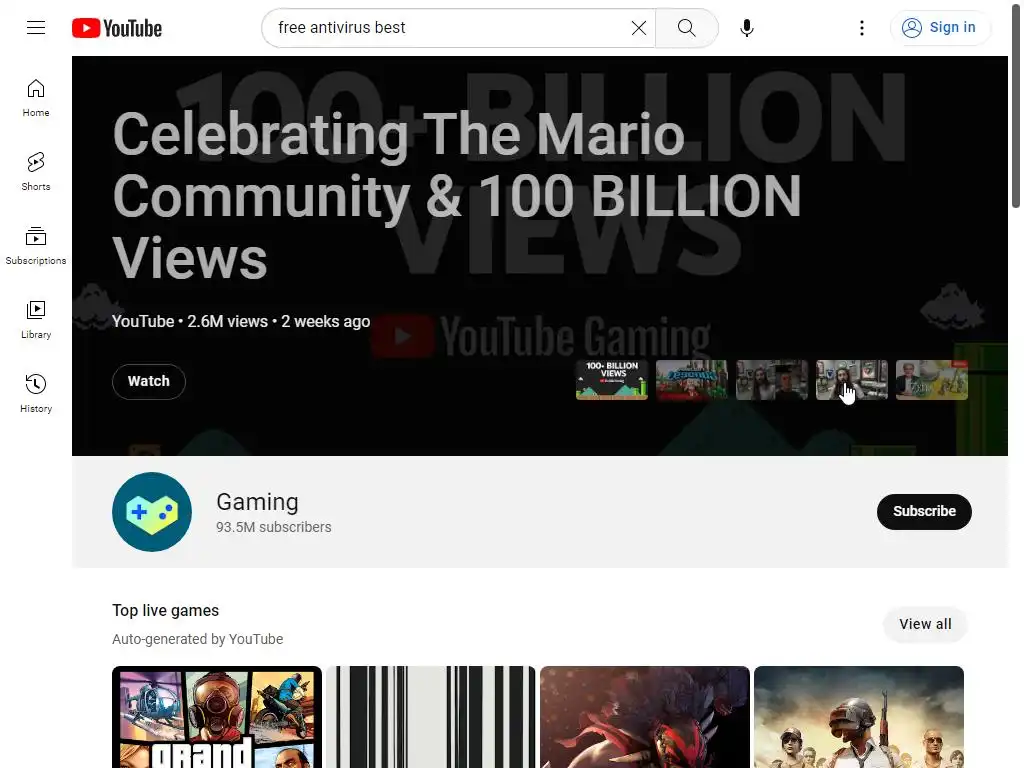Image resolution: width=1024 pixels, height=768 pixels.
Task: Open Subscriptions in the sidebar
Action: tap(36, 246)
